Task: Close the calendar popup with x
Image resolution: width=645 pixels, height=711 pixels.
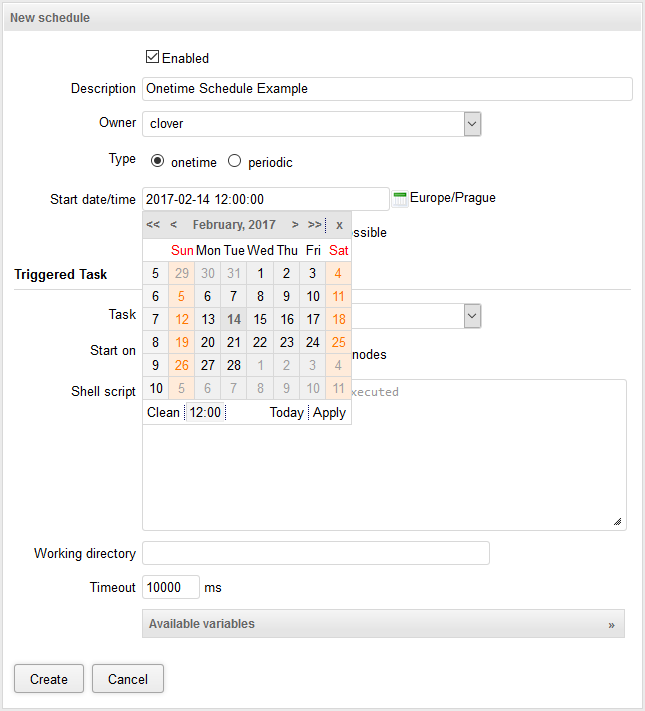Action: [339, 225]
